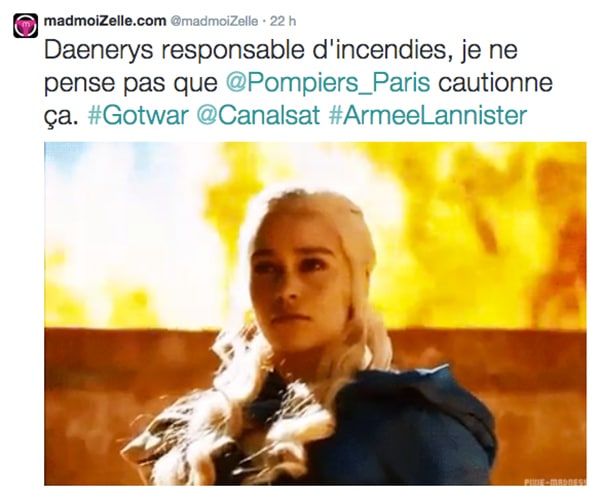This screenshot has width=600, height=493.
Task: Visit the @madmoiZelle handle link
Action: [214, 21]
